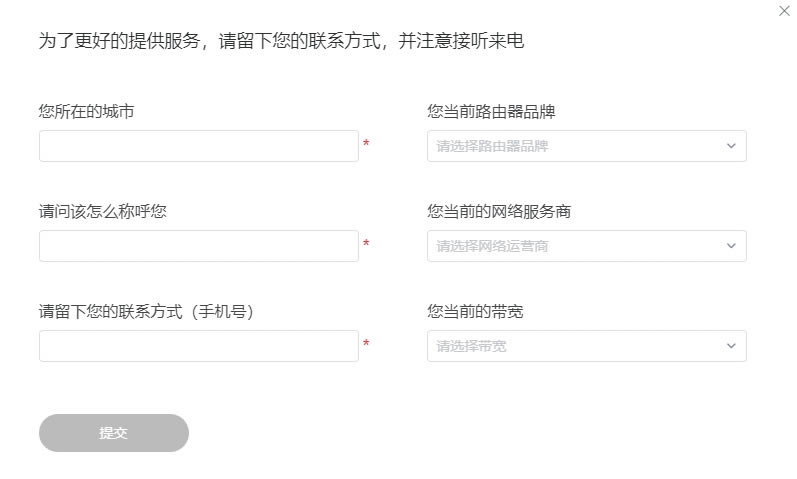797x479 pixels.
Task: Click the red asterisk beside phone field
Action: [x=366, y=344]
